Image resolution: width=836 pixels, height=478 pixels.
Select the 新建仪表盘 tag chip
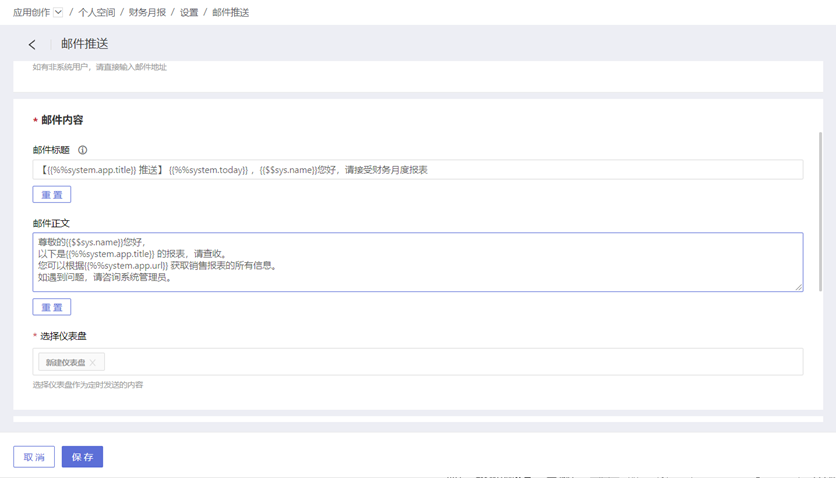65,363
